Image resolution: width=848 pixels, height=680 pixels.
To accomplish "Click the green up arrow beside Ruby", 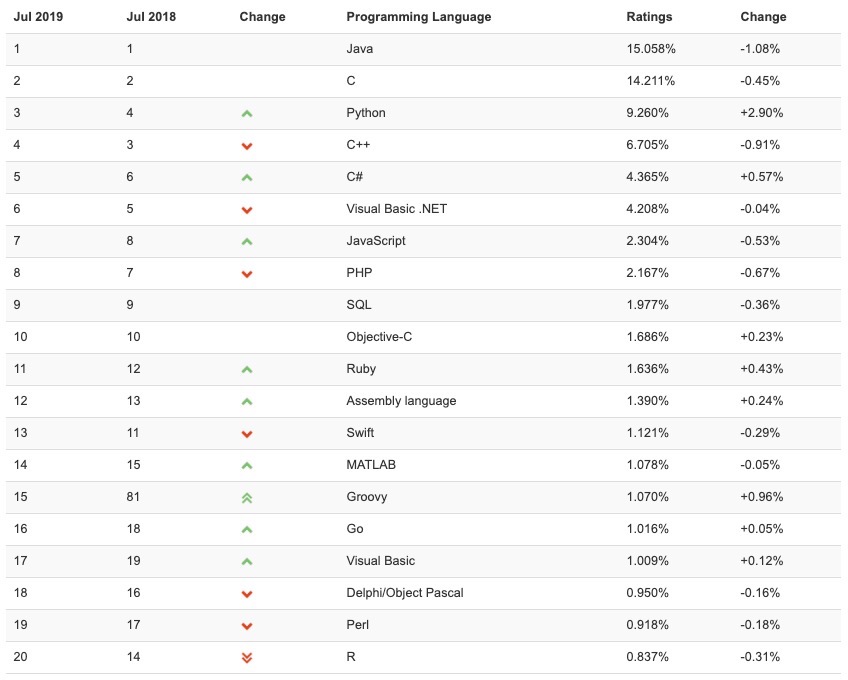I will pos(247,369).
